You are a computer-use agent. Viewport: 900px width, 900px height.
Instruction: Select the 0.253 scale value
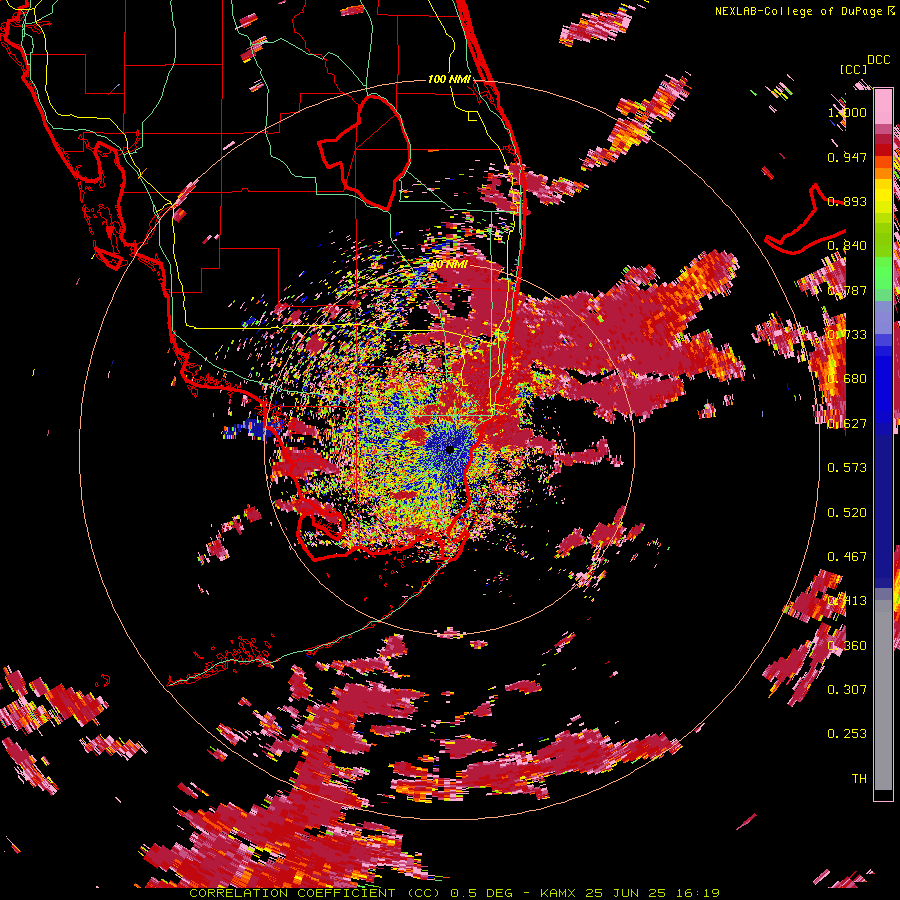tap(847, 734)
